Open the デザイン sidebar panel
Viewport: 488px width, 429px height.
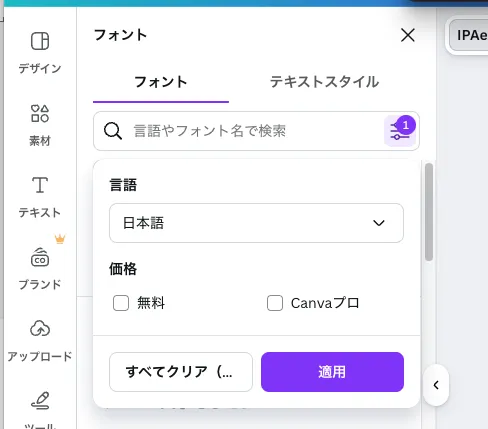40,53
